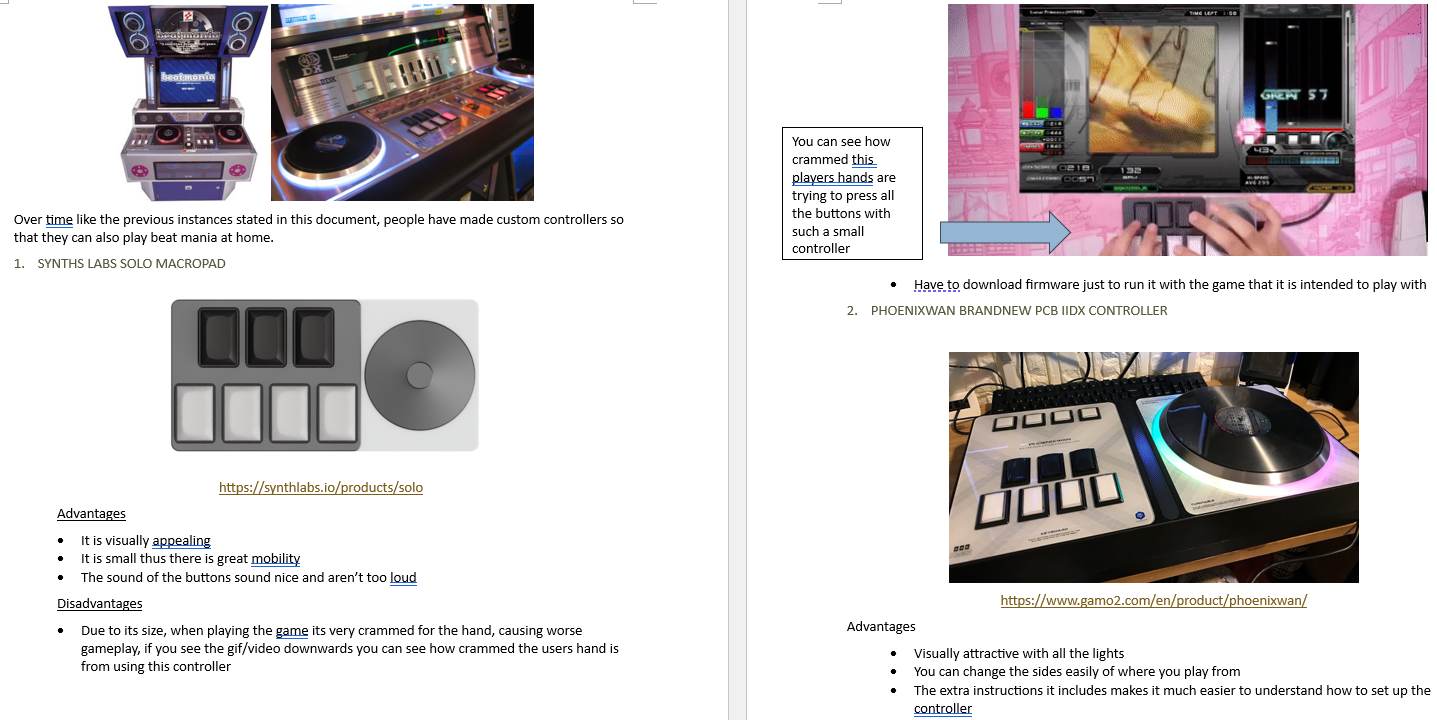1437x720 pixels.
Task: Click the "Advantages" label on the right page
Action: (x=881, y=627)
